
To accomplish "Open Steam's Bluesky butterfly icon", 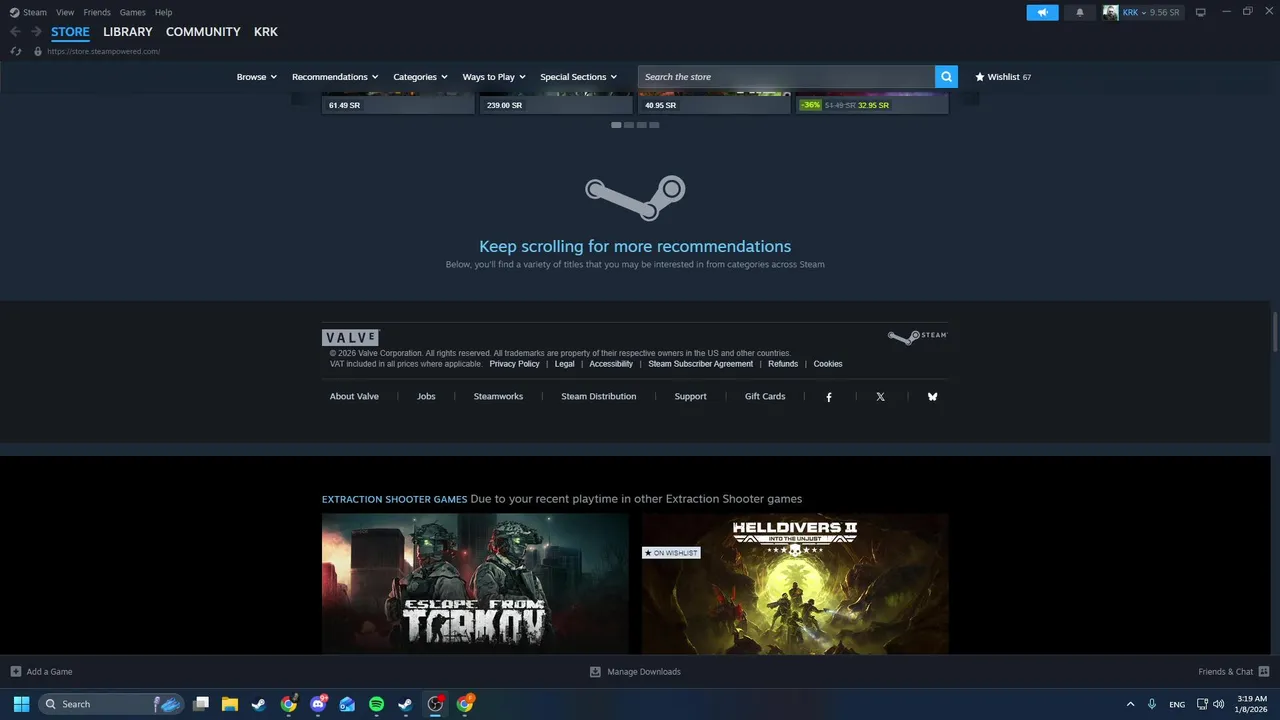I will point(932,397).
